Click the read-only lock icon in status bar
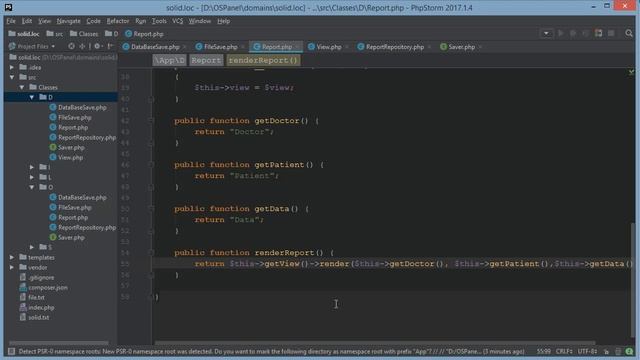640x360 pixels. 607,351
